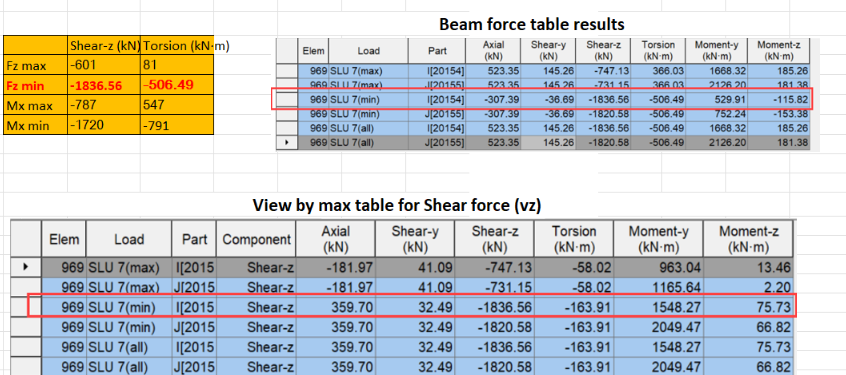Select the 2126.20 cell in last upper row
Image resolution: width=846 pixels, height=375 pixels.
716,142
